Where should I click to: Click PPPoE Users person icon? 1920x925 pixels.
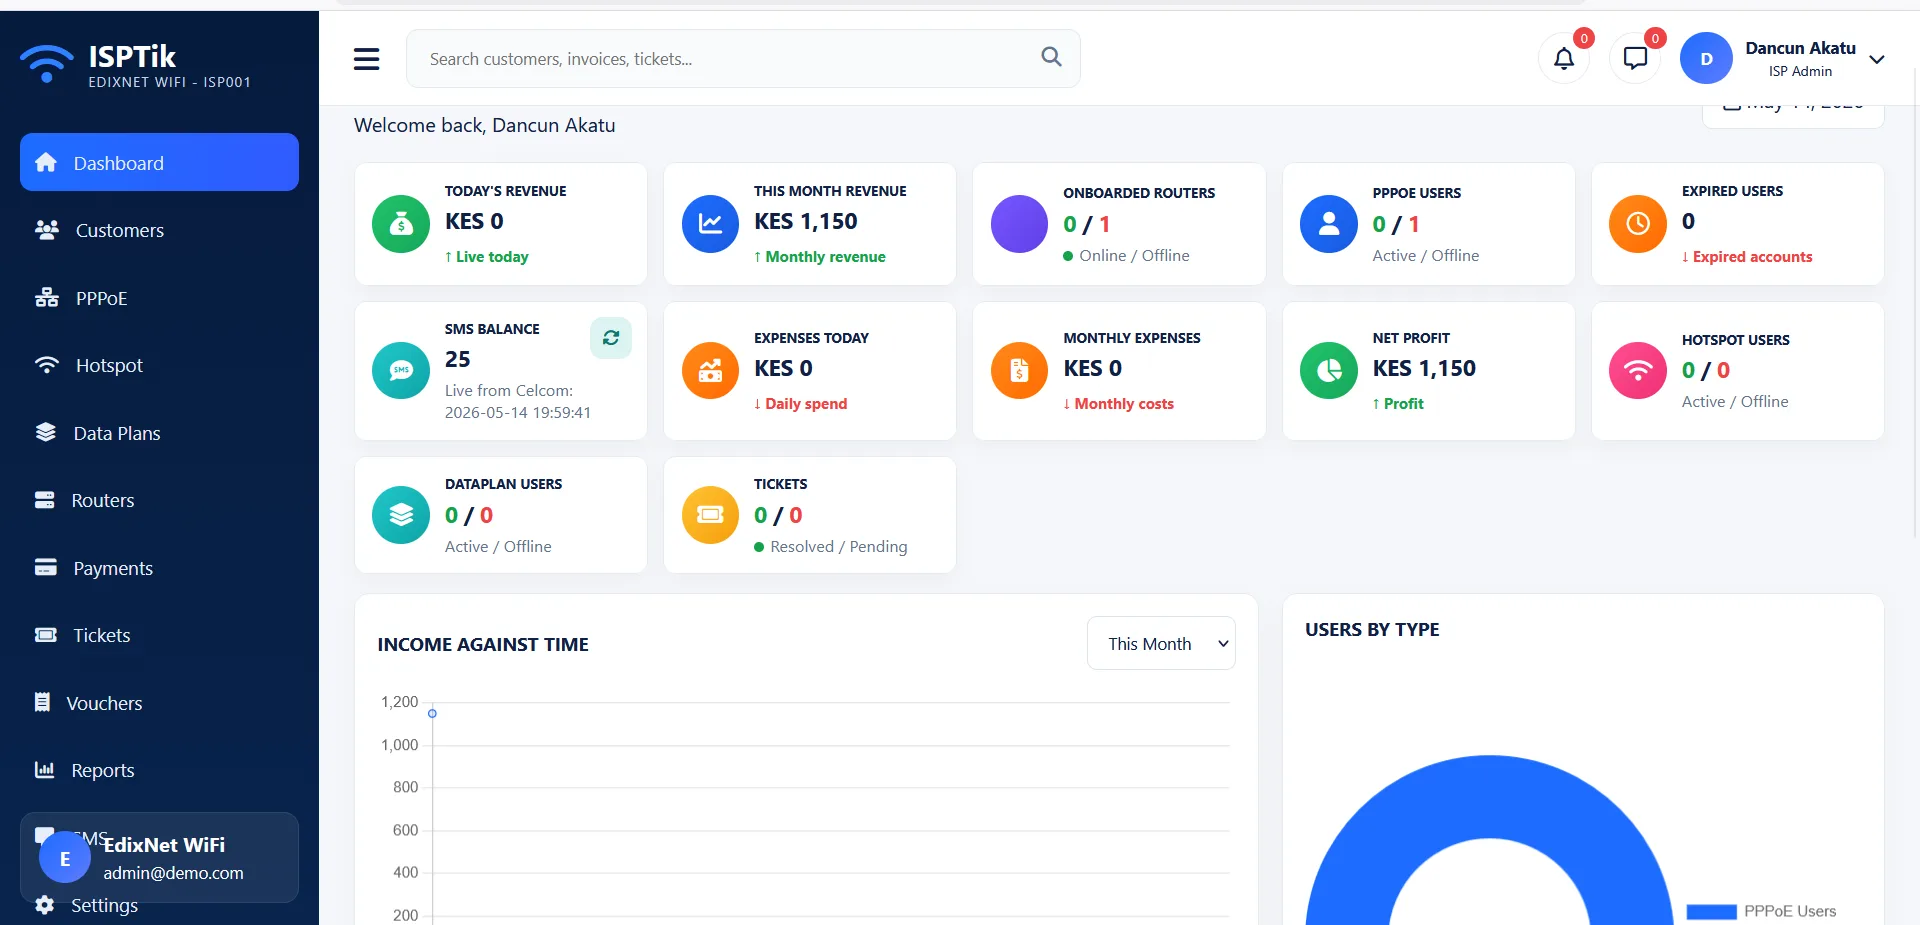[x=1328, y=224]
